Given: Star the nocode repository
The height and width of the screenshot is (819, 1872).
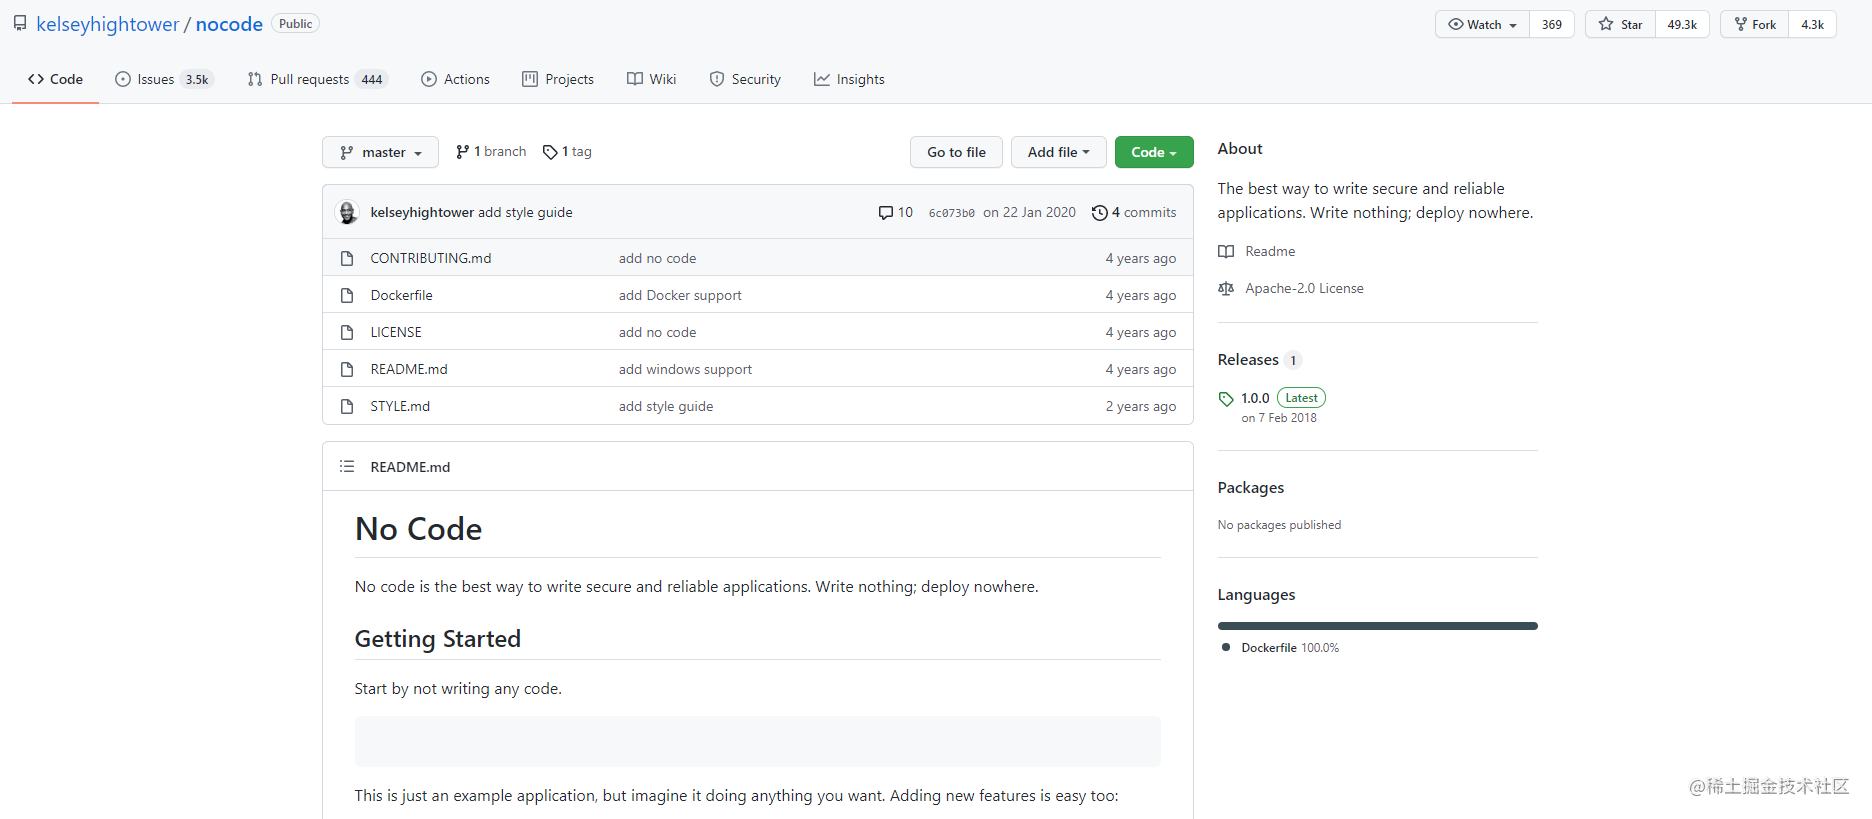Looking at the screenshot, I should pos(1620,24).
